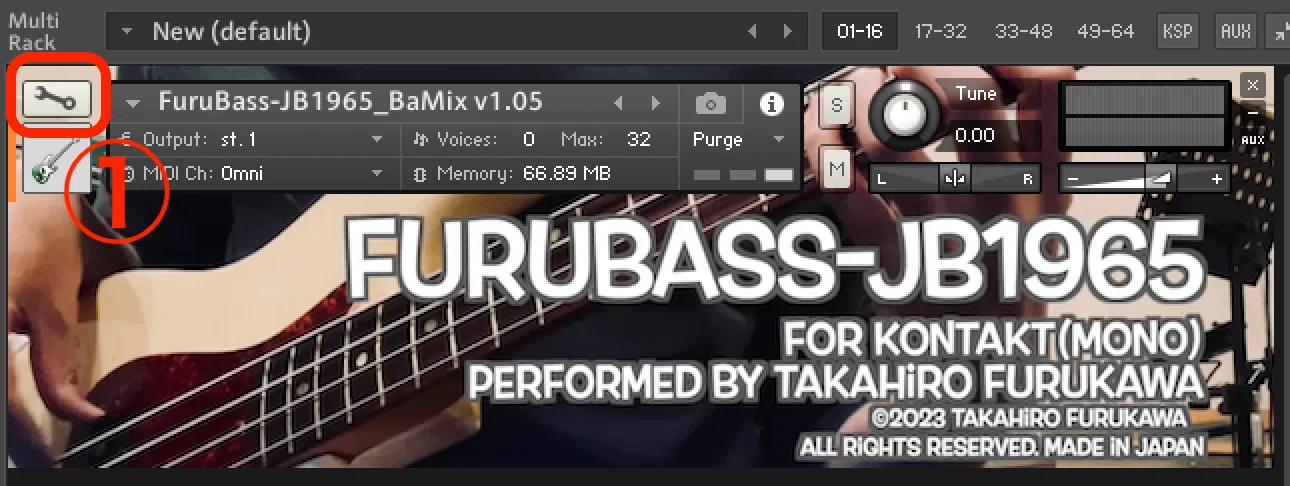Minimize instrument header with small minus icon
1290x486 pixels.
point(1252,112)
